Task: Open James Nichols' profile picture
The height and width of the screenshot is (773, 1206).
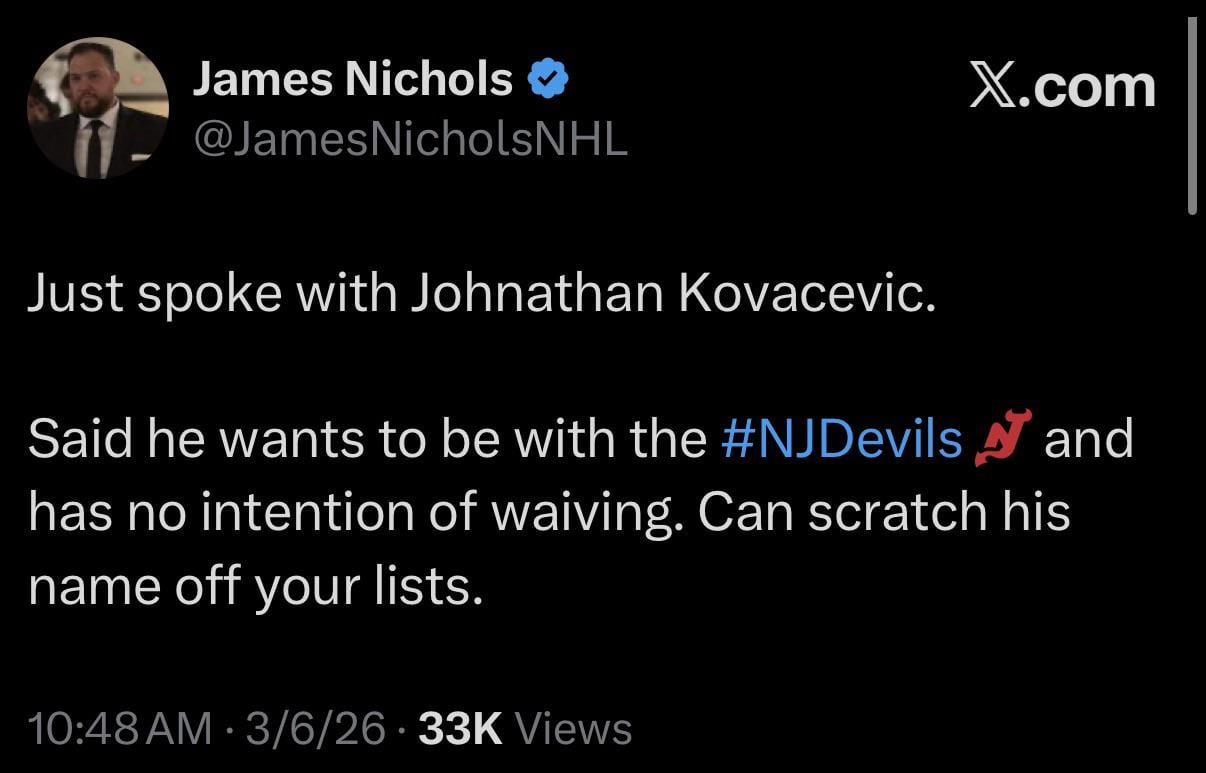Action: point(97,108)
